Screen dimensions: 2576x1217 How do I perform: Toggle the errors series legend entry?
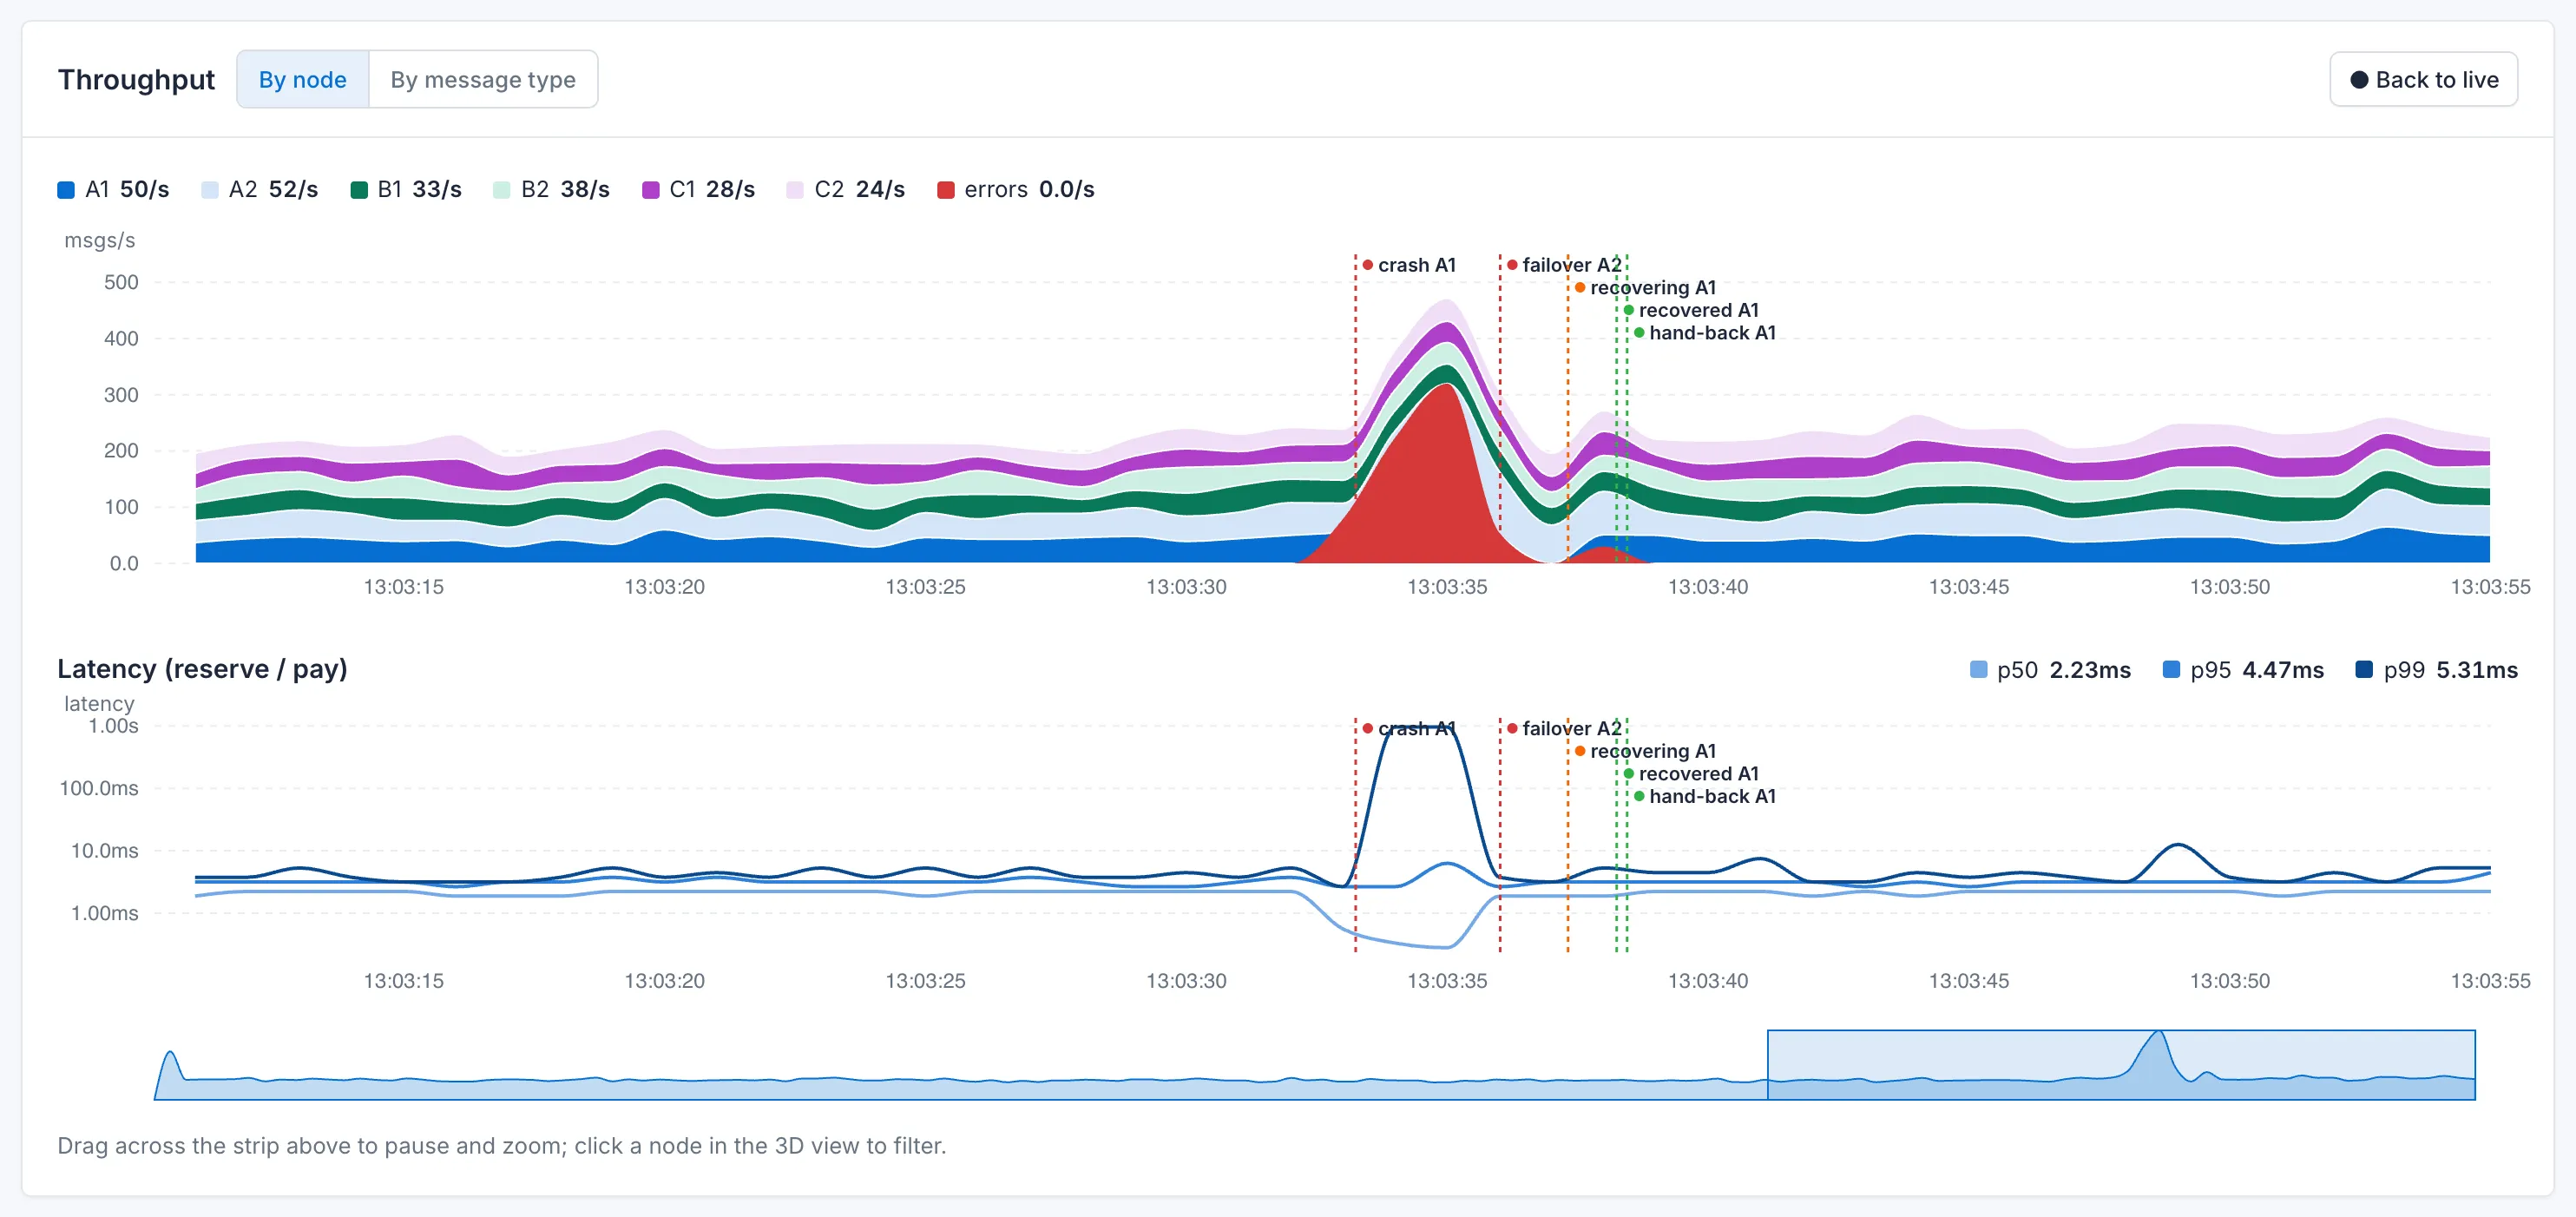point(1015,189)
